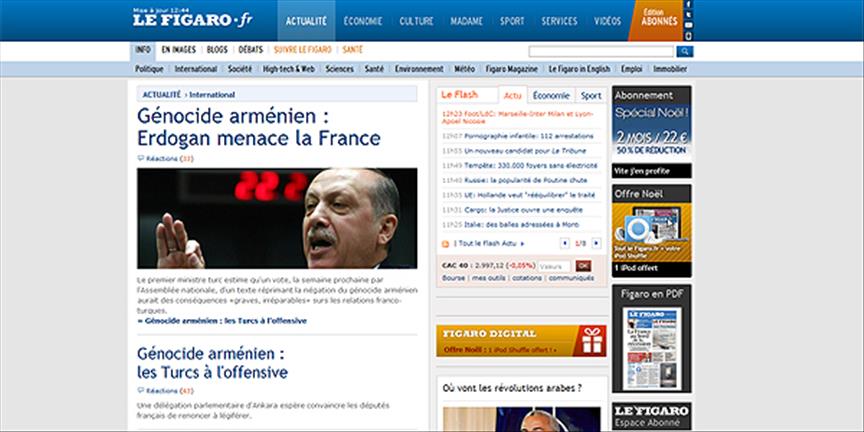Open the EN IMAGES sub-menu item

click(x=179, y=50)
